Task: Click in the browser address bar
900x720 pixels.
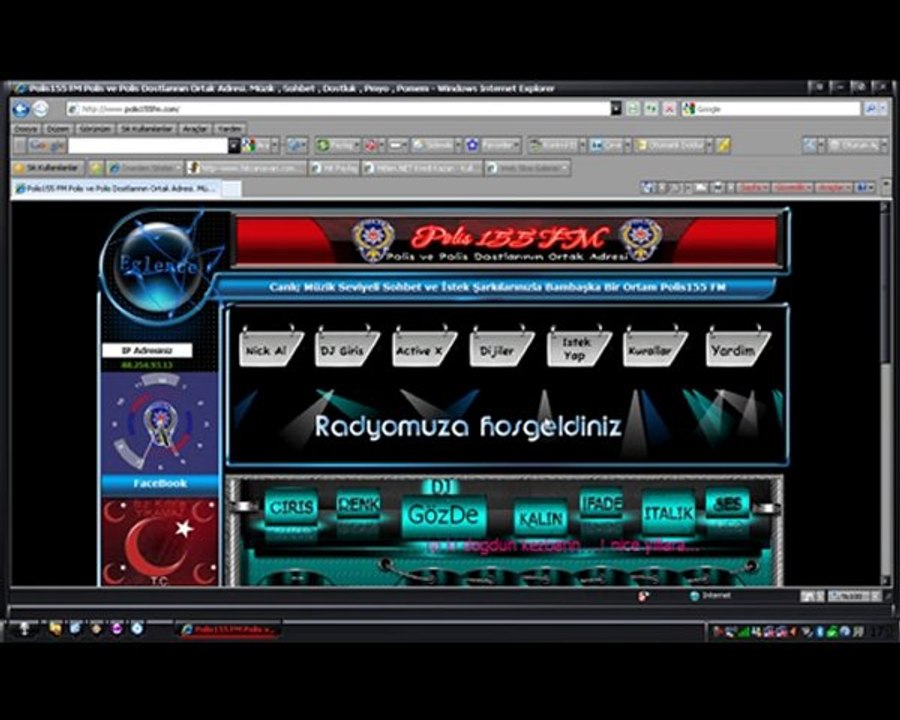Action: click(338, 109)
